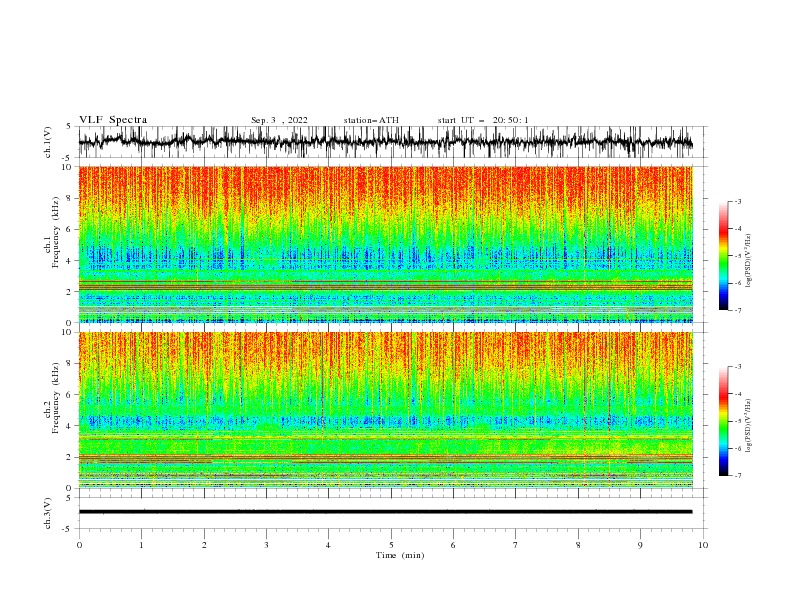
Task: Click the "5" minute tick on the time axis
Action: click(x=391, y=545)
